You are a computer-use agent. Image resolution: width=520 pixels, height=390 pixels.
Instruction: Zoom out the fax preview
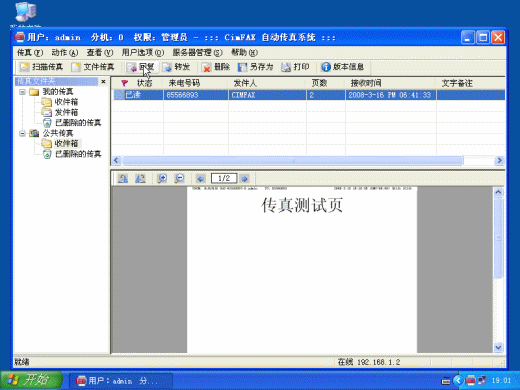(179, 179)
